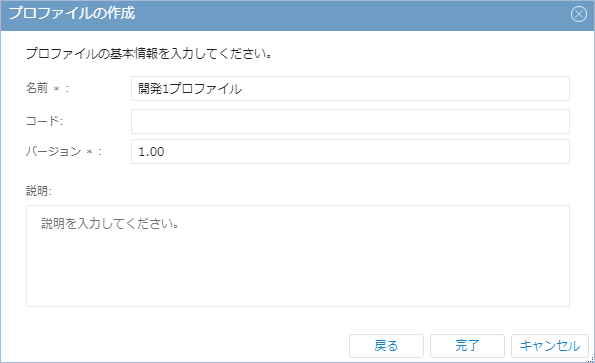The height and width of the screenshot is (363, 595).
Task: Click the required asterisk beside バージョン
Action: pyautogui.click(x=90, y=152)
